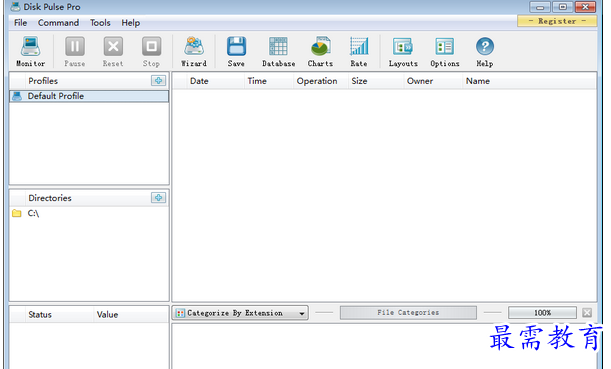Click the Directories panel header
This screenshot has width=611, height=369.
tap(50, 198)
